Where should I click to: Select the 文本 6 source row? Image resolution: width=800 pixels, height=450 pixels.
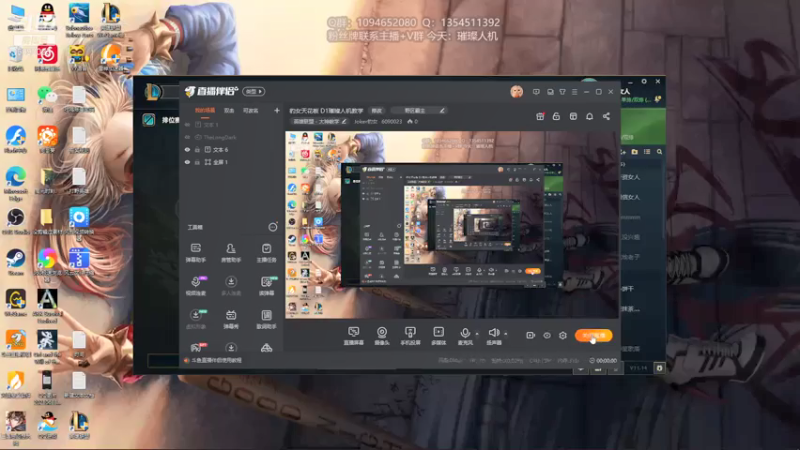pos(232,149)
